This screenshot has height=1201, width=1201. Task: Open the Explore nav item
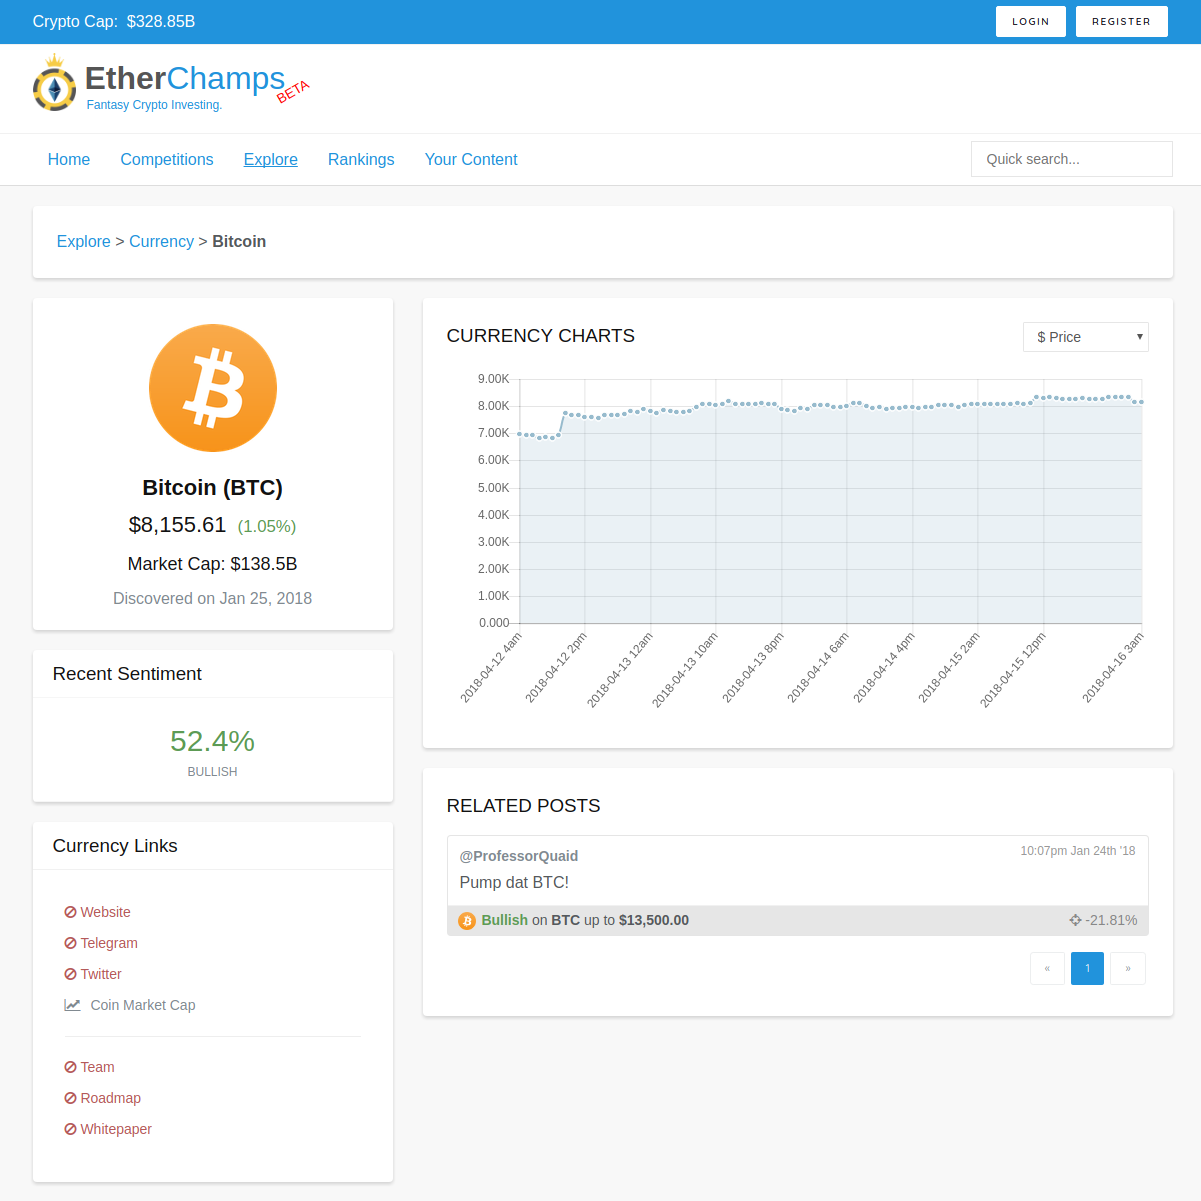pyautogui.click(x=271, y=159)
